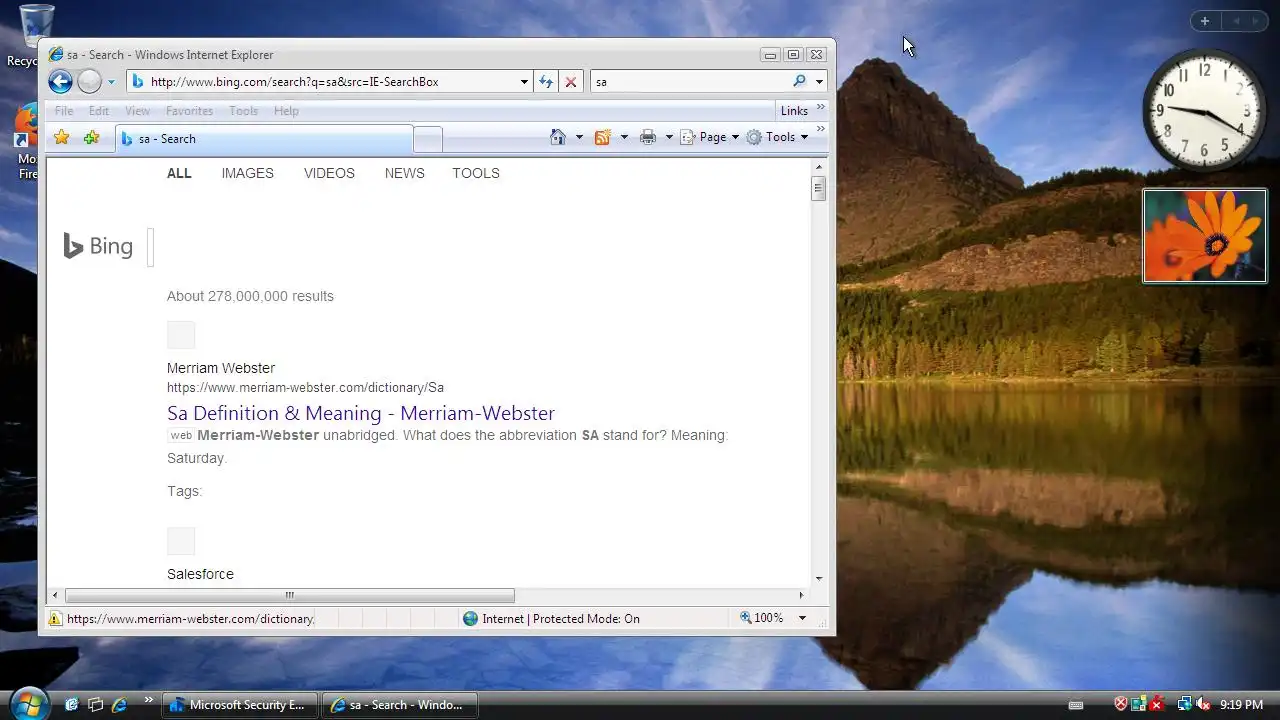Click the horizontal scrollbar right arrow
The height and width of the screenshot is (720, 1280).
click(801, 595)
